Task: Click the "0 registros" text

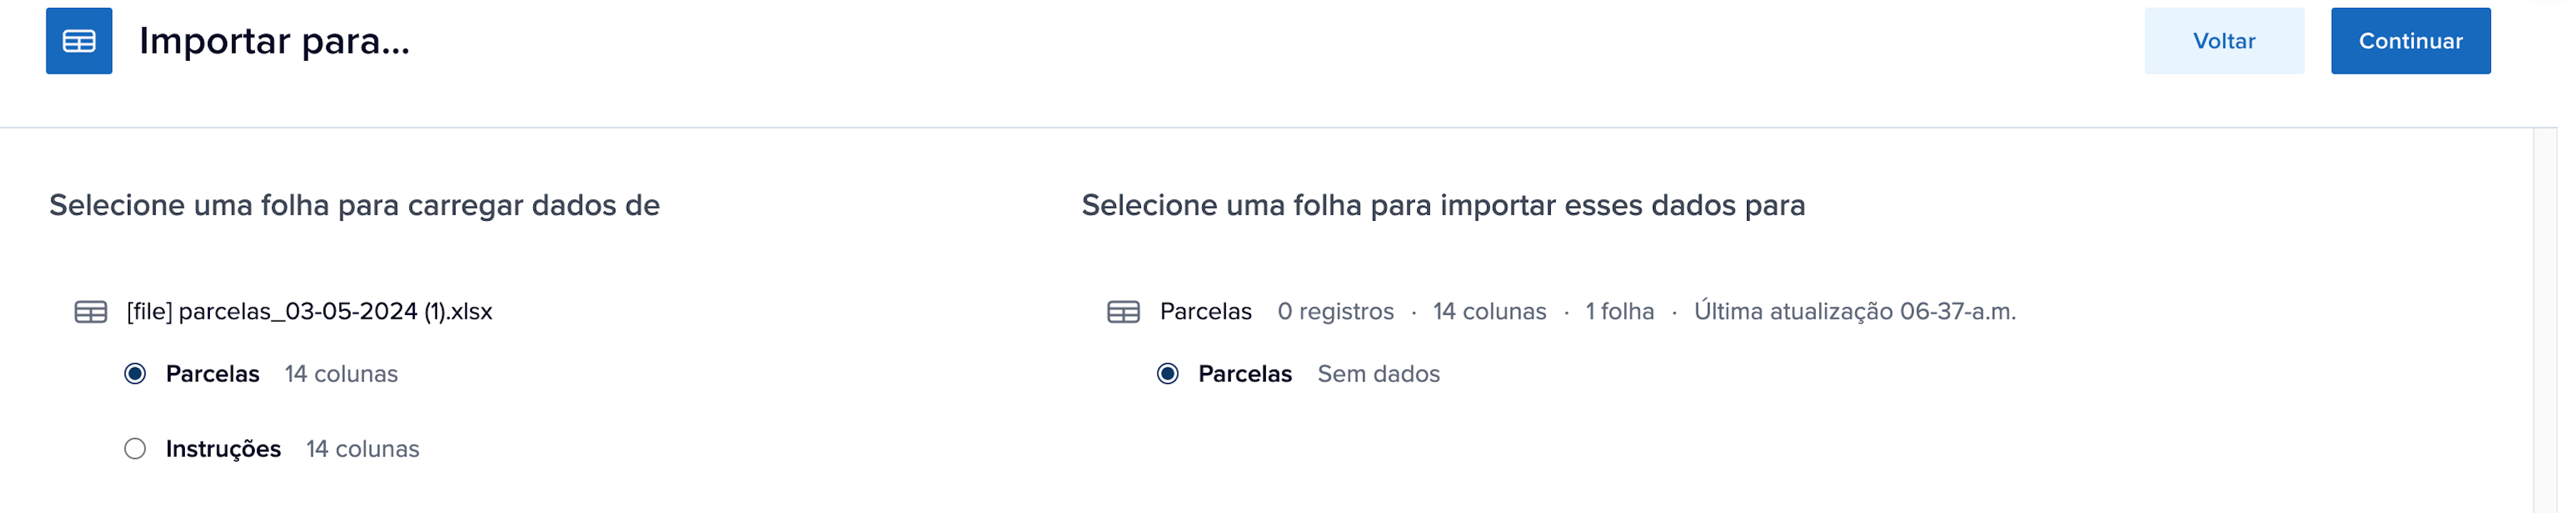Action: (x=1335, y=312)
